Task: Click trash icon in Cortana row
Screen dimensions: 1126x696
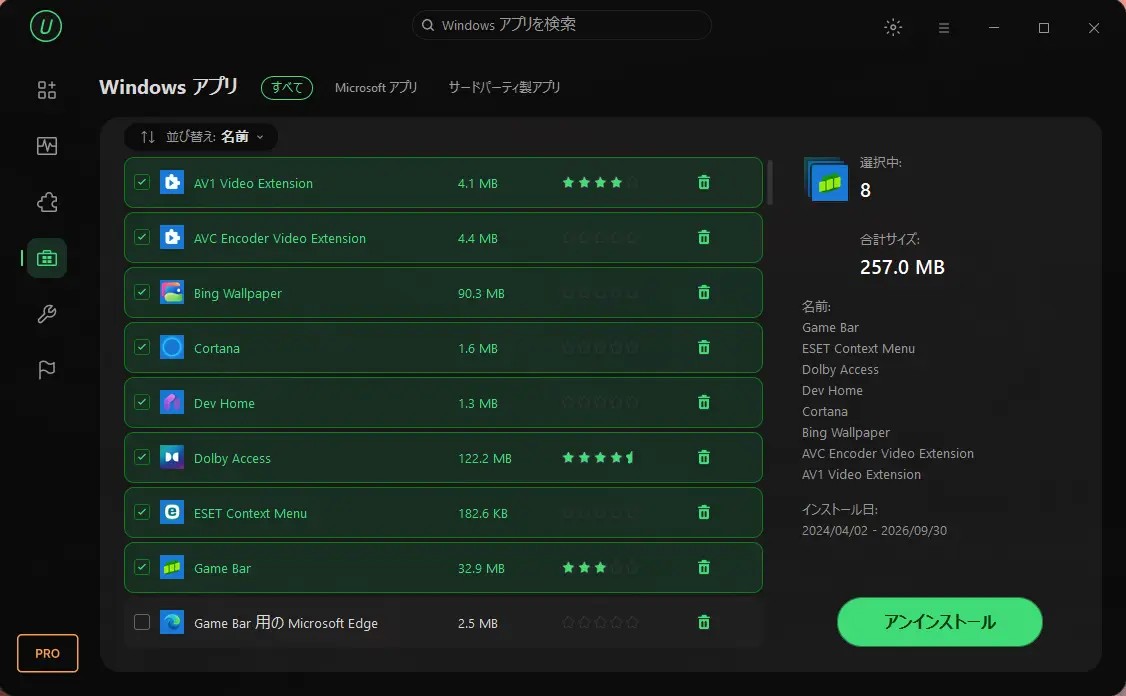Action: pyautogui.click(x=704, y=347)
